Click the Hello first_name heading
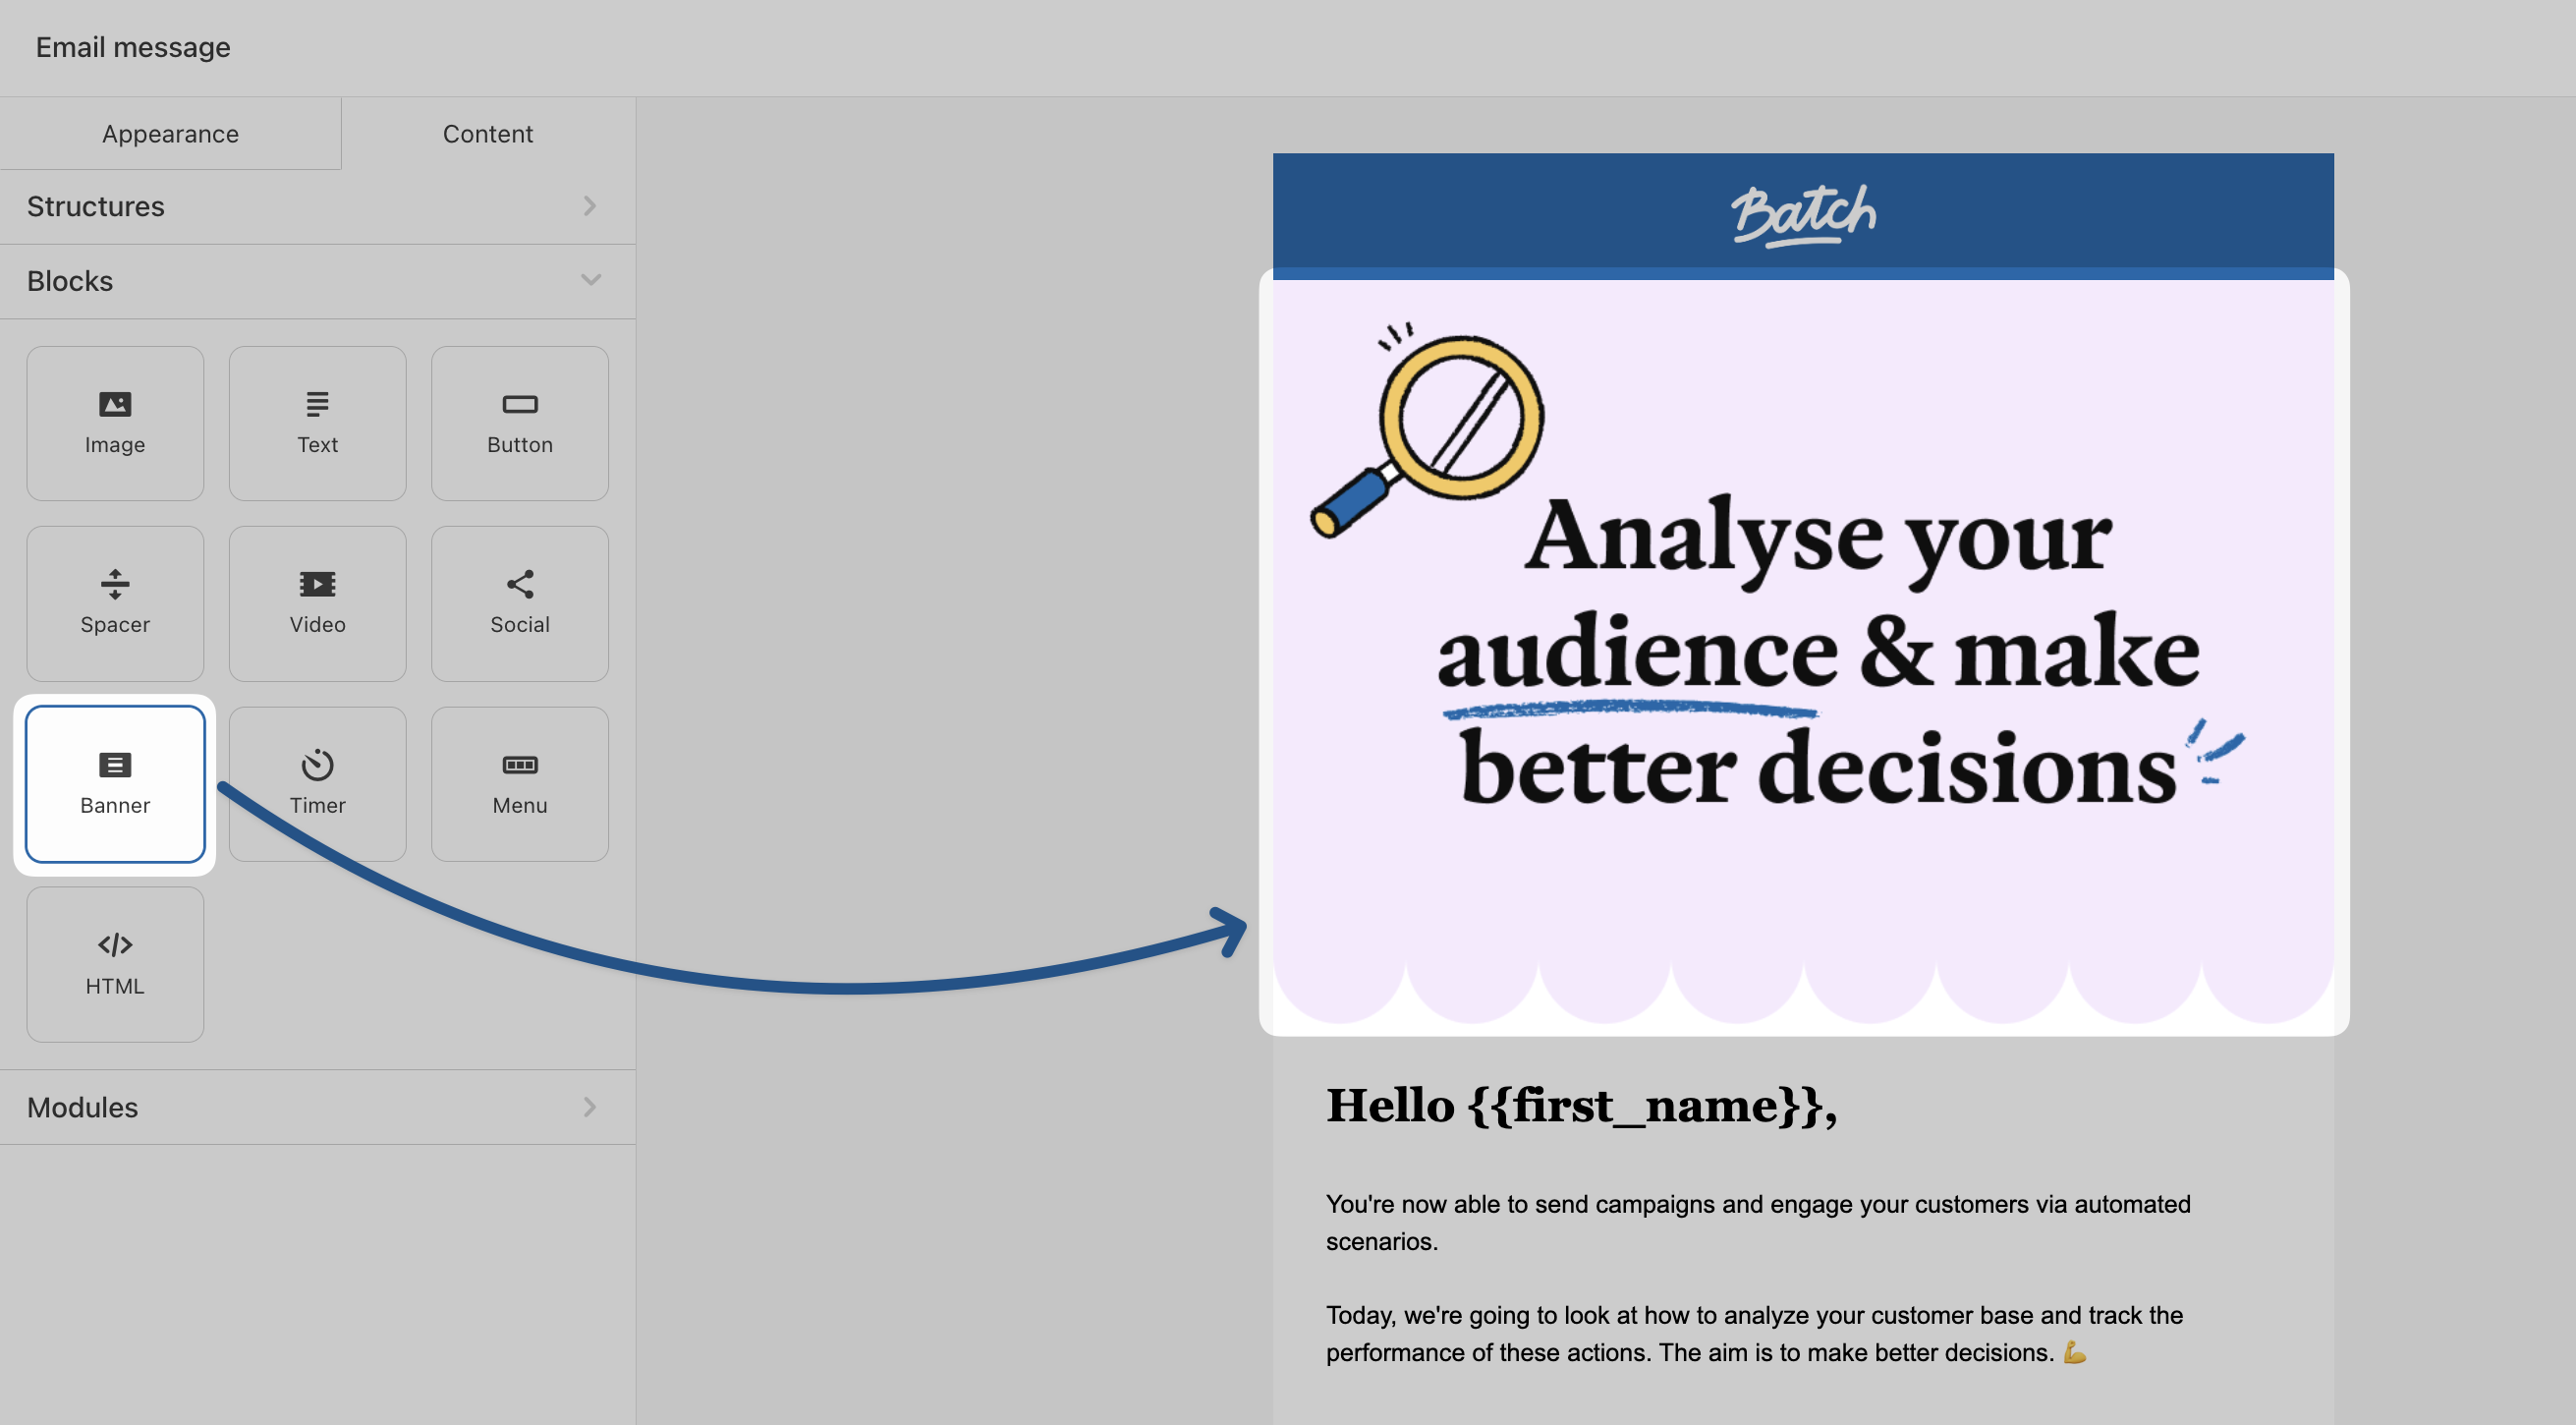The image size is (2576, 1425). point(1580,1105)
